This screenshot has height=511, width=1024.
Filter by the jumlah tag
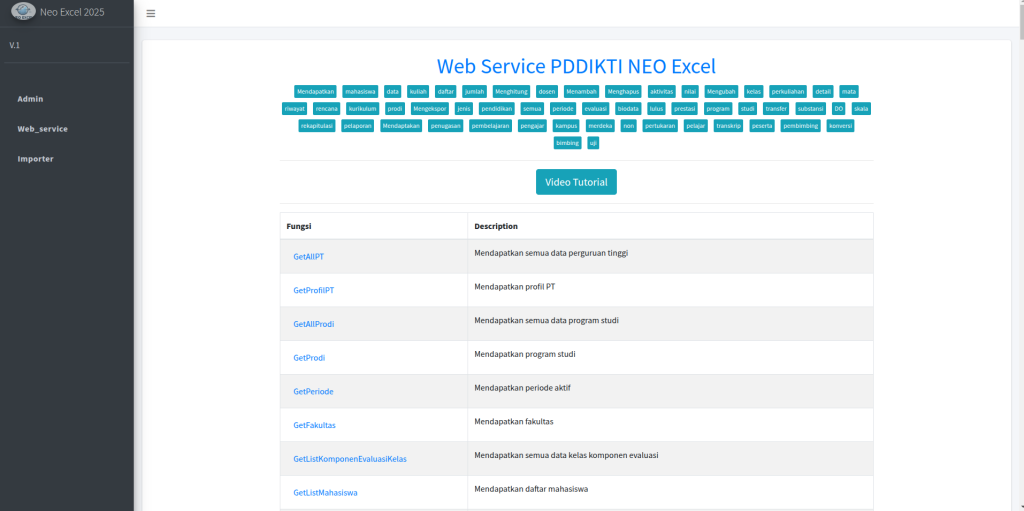474,91
